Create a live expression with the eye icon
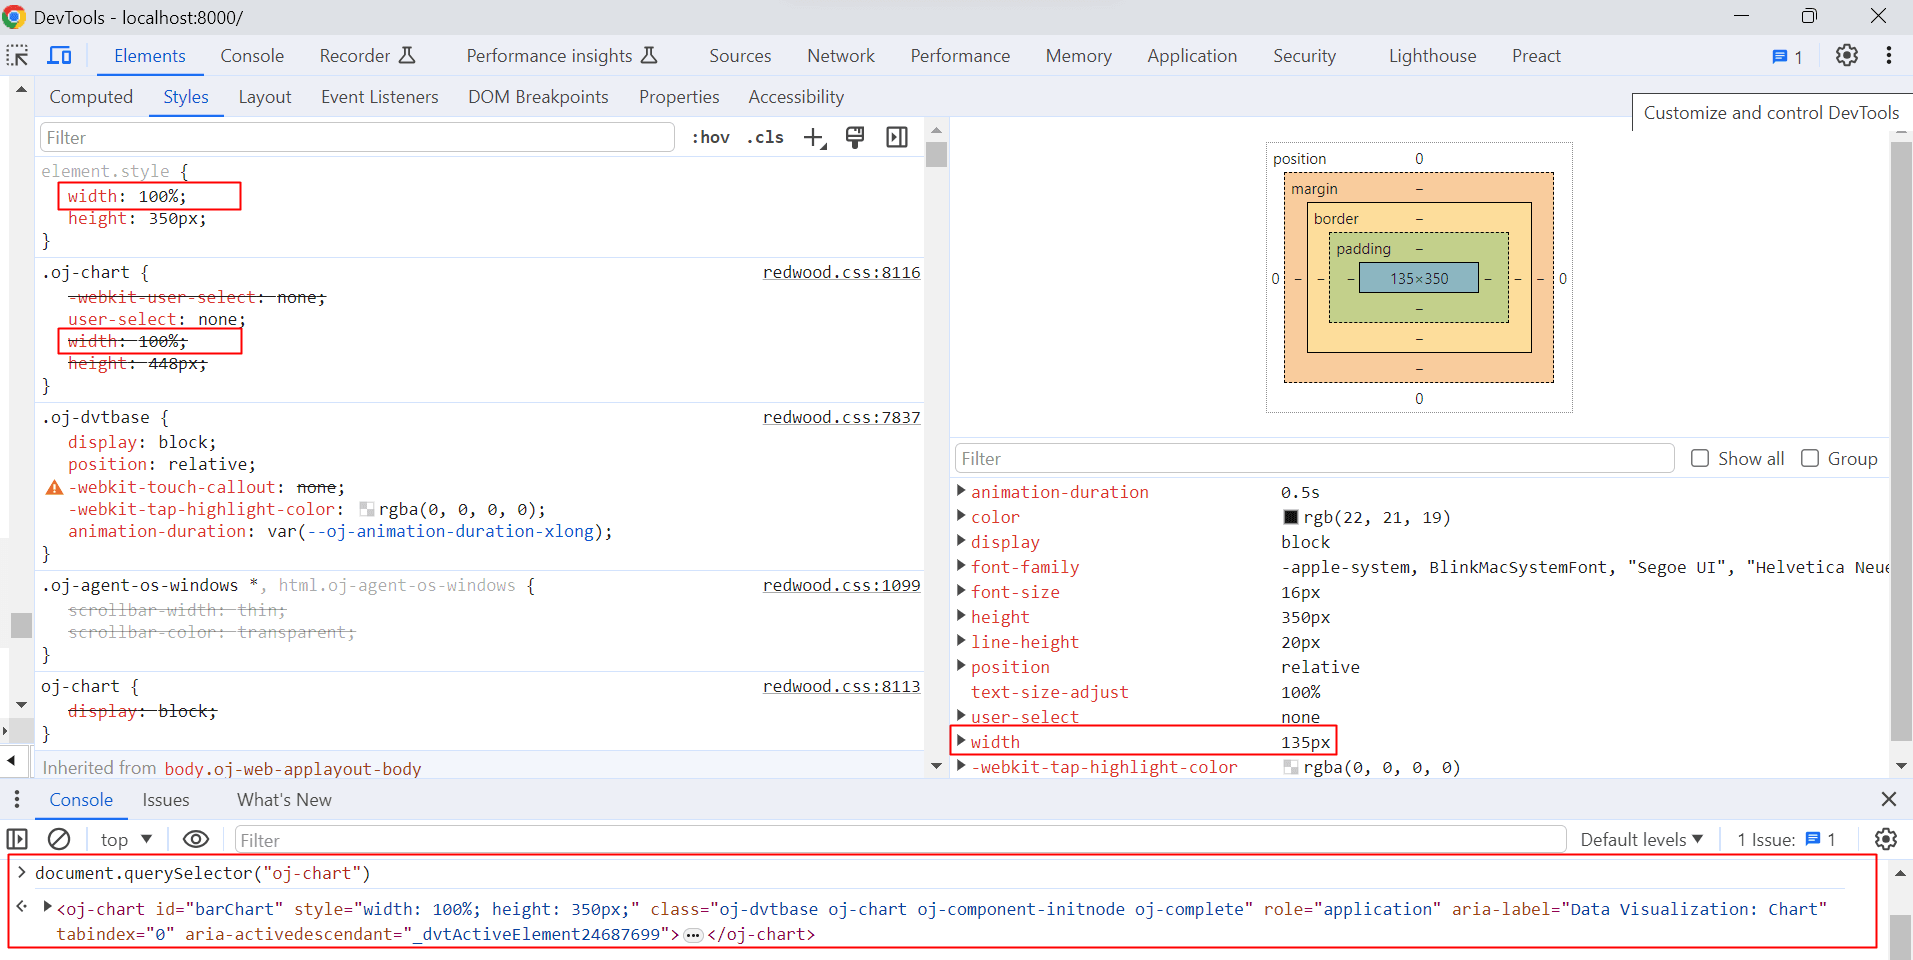This screenshot has height=960, width=1913. [196, 839]
